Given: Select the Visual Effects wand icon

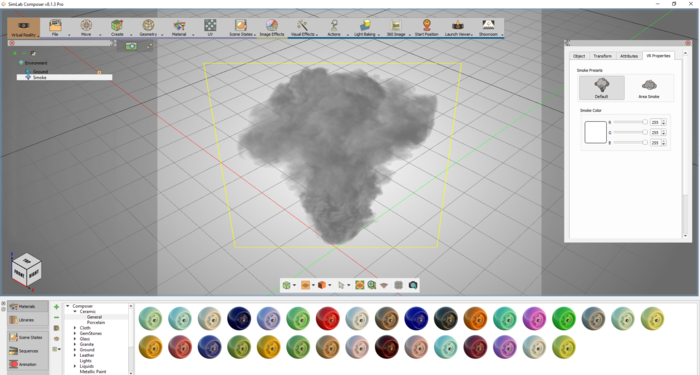Looking at the screenshot, I should coord(302,25).
